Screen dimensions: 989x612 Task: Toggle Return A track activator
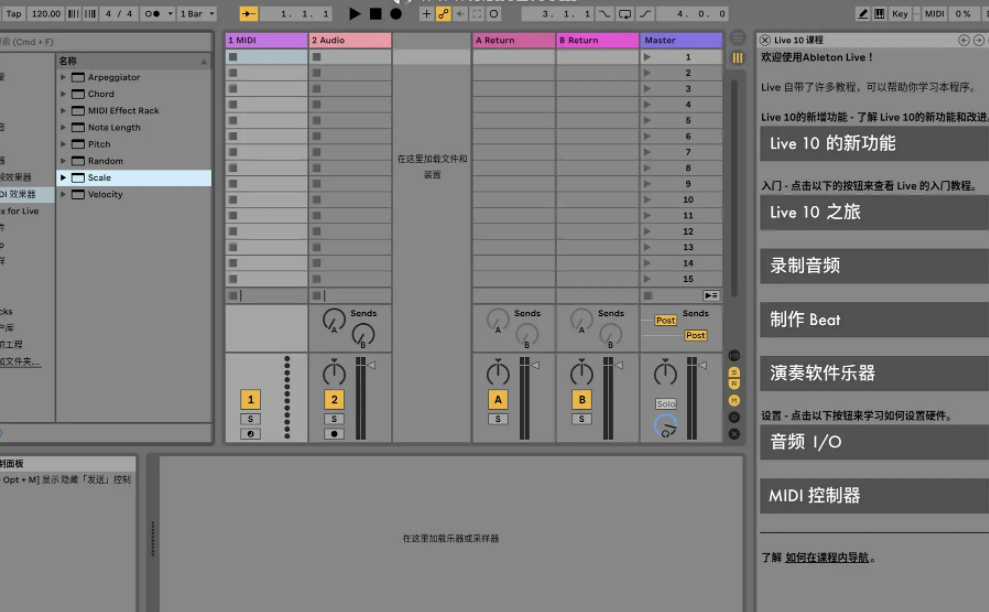(498, 399)
